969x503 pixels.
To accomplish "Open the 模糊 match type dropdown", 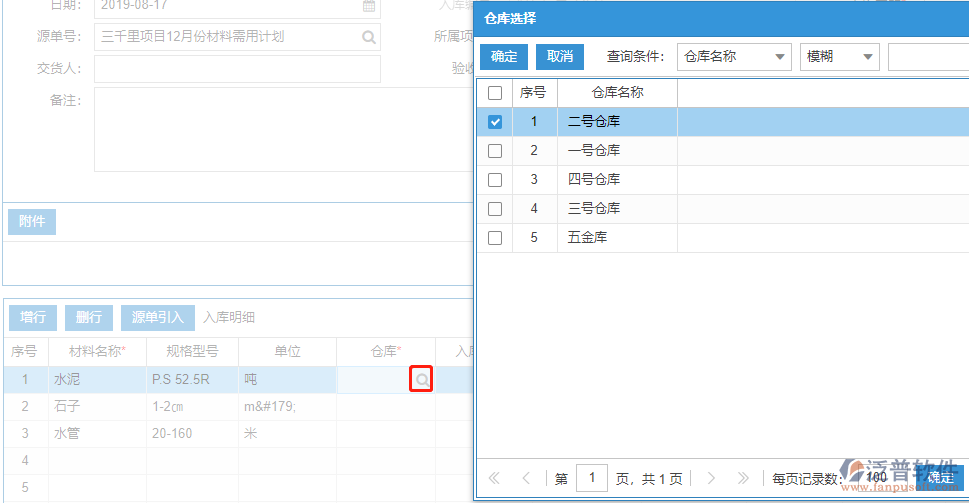I will pos(839,57).
